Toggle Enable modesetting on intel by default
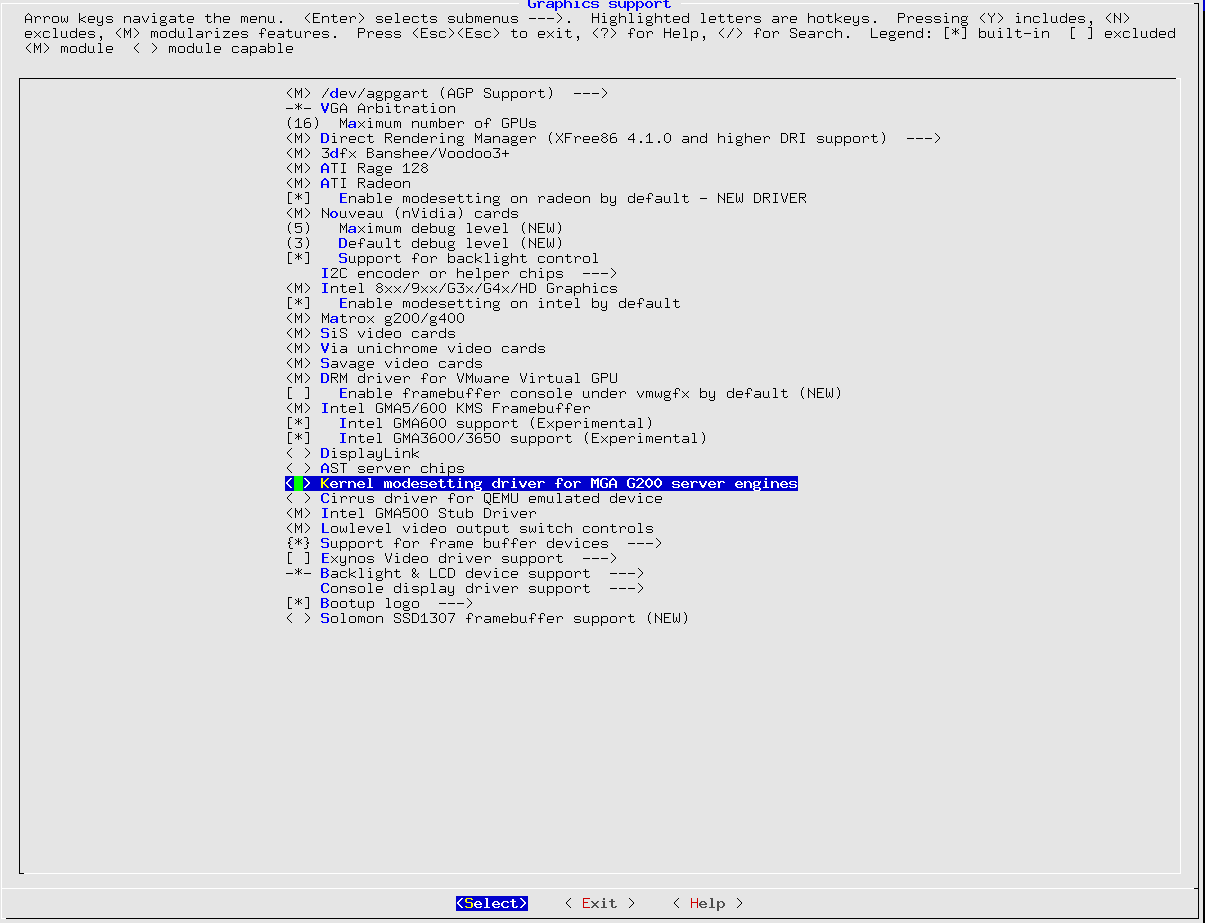The height and width of the screenshot is (923, 1205). [x=483, y=303]
